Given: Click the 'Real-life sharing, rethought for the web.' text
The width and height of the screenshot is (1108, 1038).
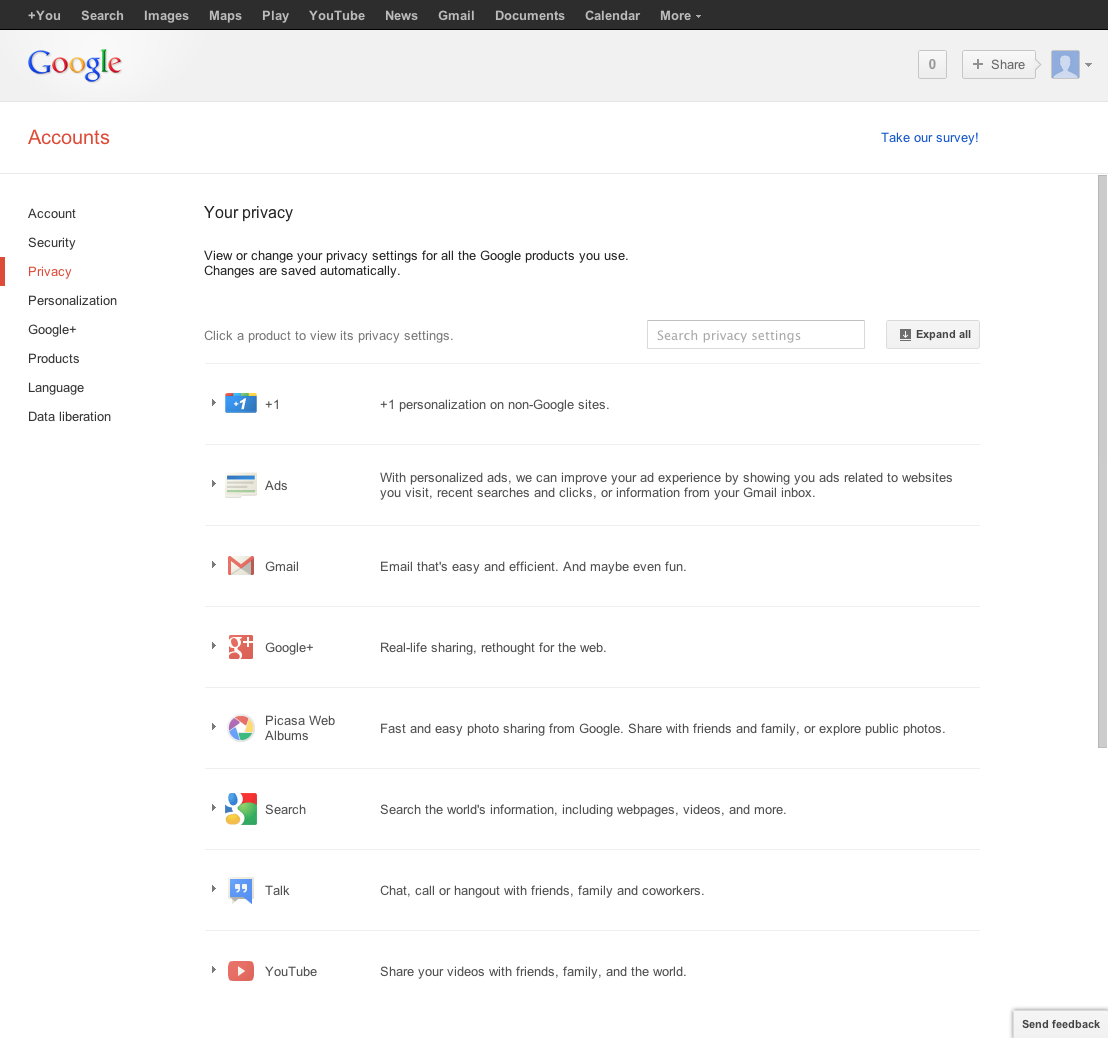Looking at the screenshot, I should (493, 647).
